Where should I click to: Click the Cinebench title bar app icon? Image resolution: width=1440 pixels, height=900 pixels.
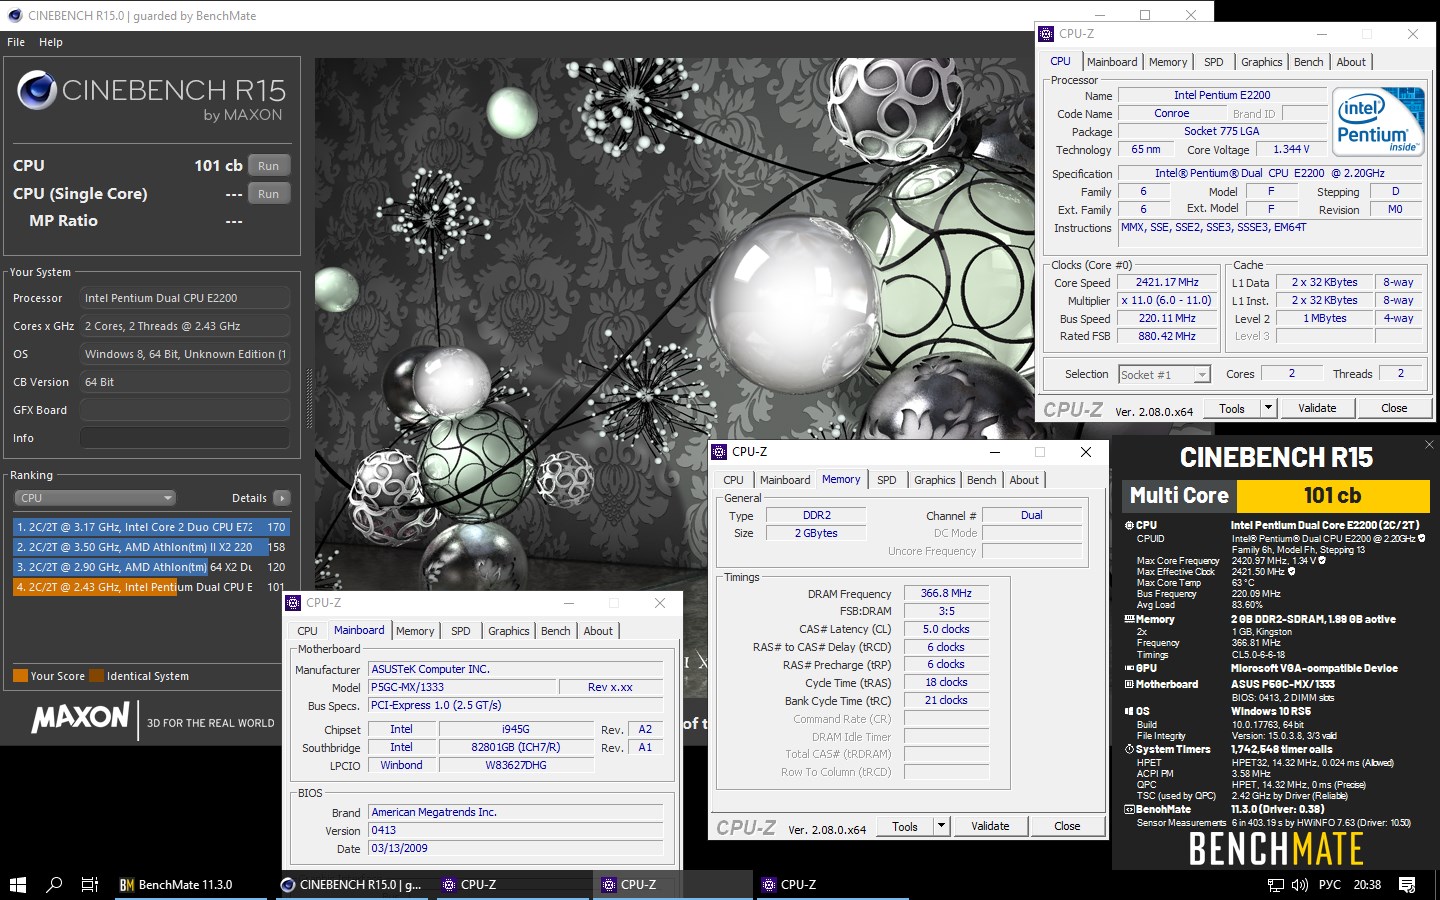click(14, 15)
